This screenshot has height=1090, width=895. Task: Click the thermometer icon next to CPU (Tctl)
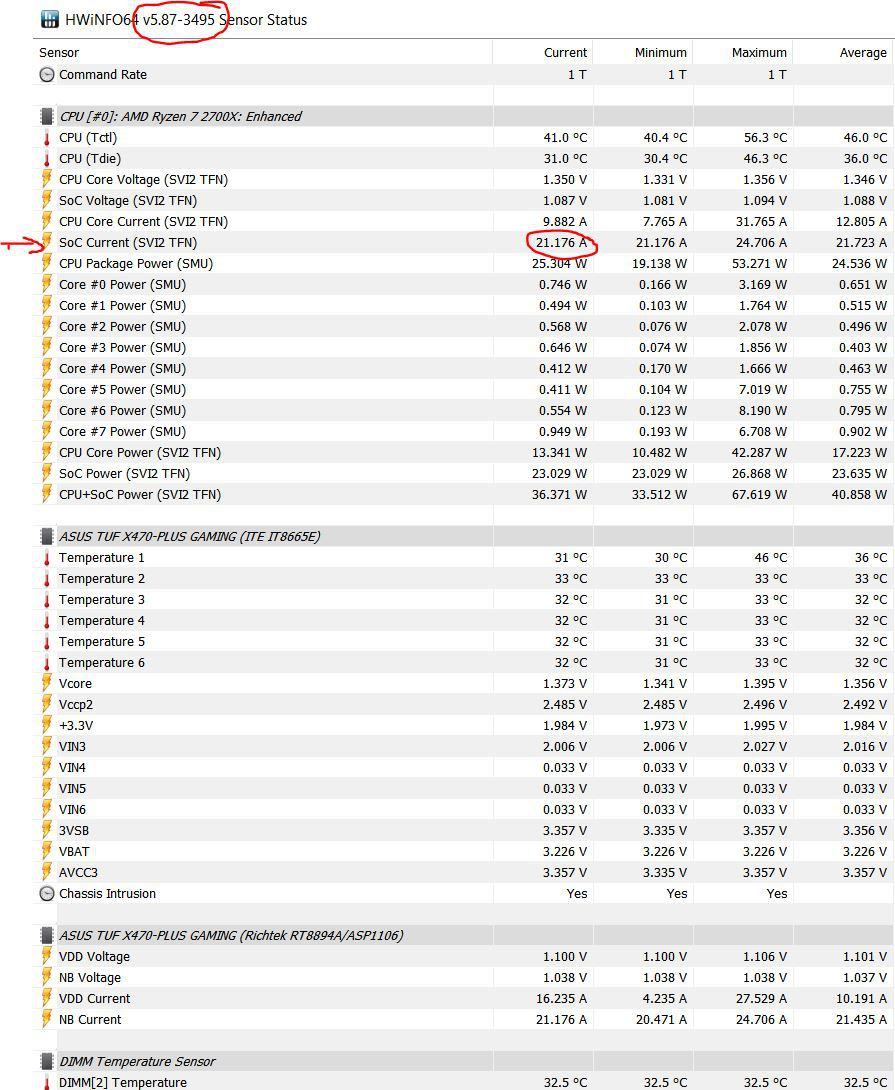(47, 138)
